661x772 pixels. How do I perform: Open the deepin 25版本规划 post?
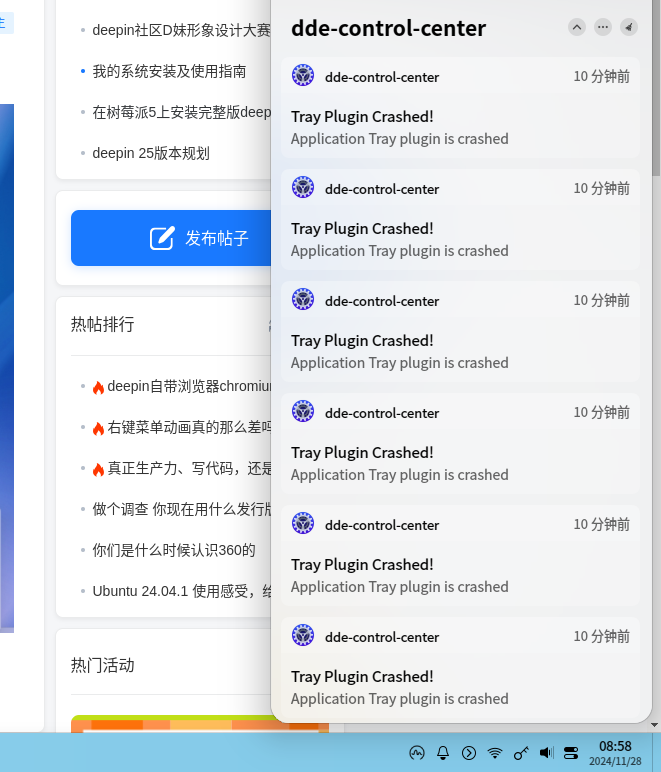pyautogui.click(x=151, y=153)
